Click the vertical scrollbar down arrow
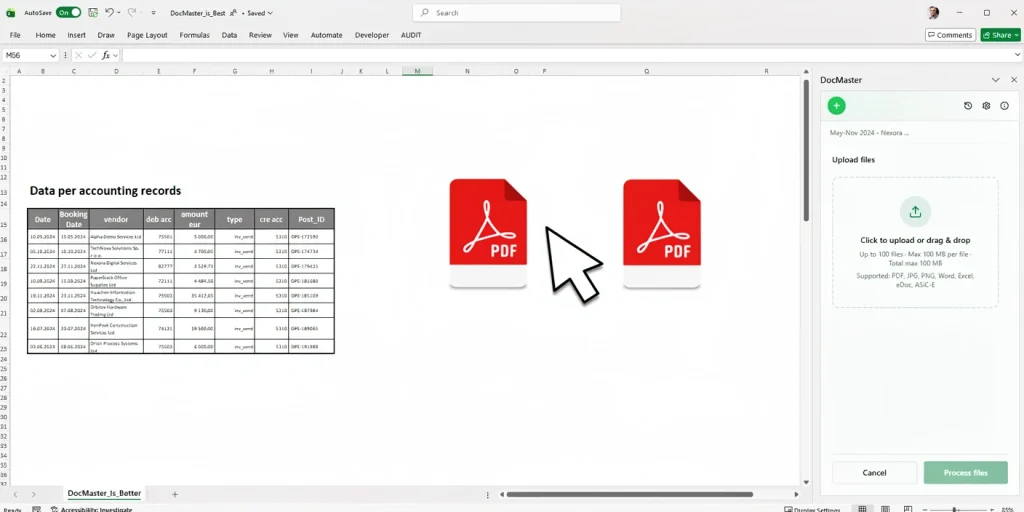Viewport: 1024px width, 512px height. (x=806, y=482)
